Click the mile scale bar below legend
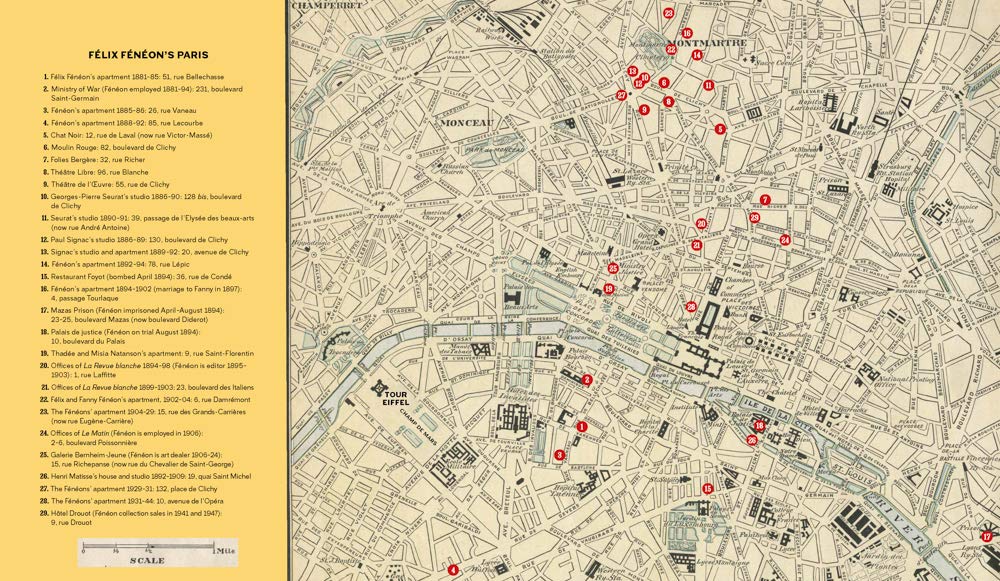Image resolution: width=1000 pixels, height=581 pixels. coord(158,550)
